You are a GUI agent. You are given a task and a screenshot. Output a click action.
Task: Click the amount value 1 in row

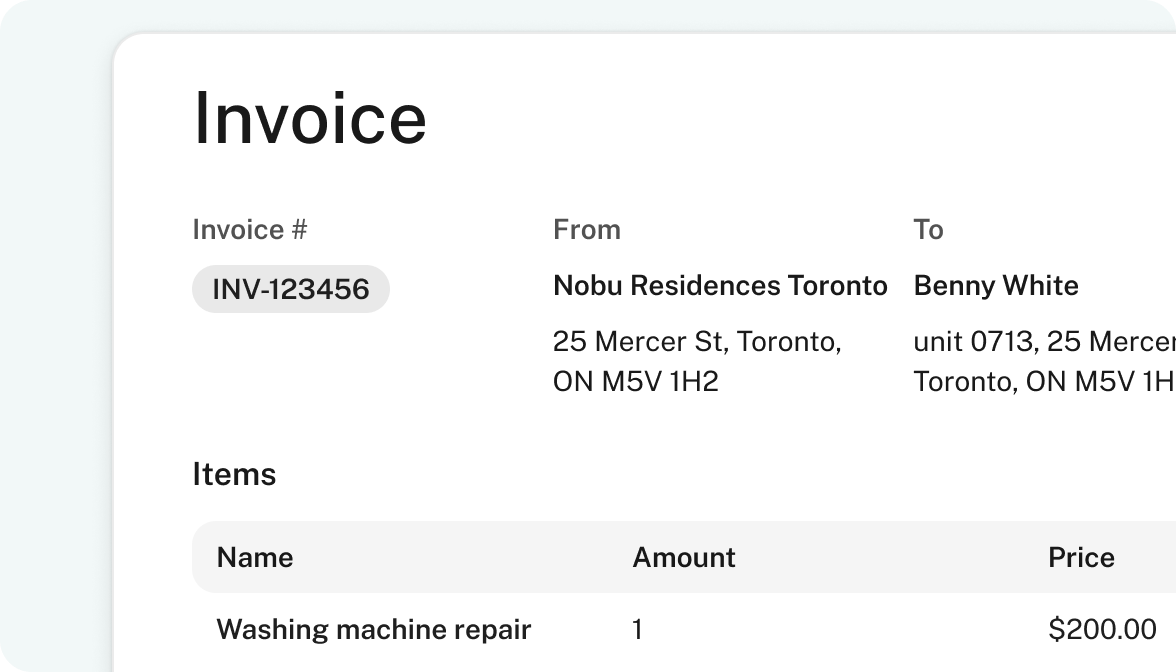[638, 629]
